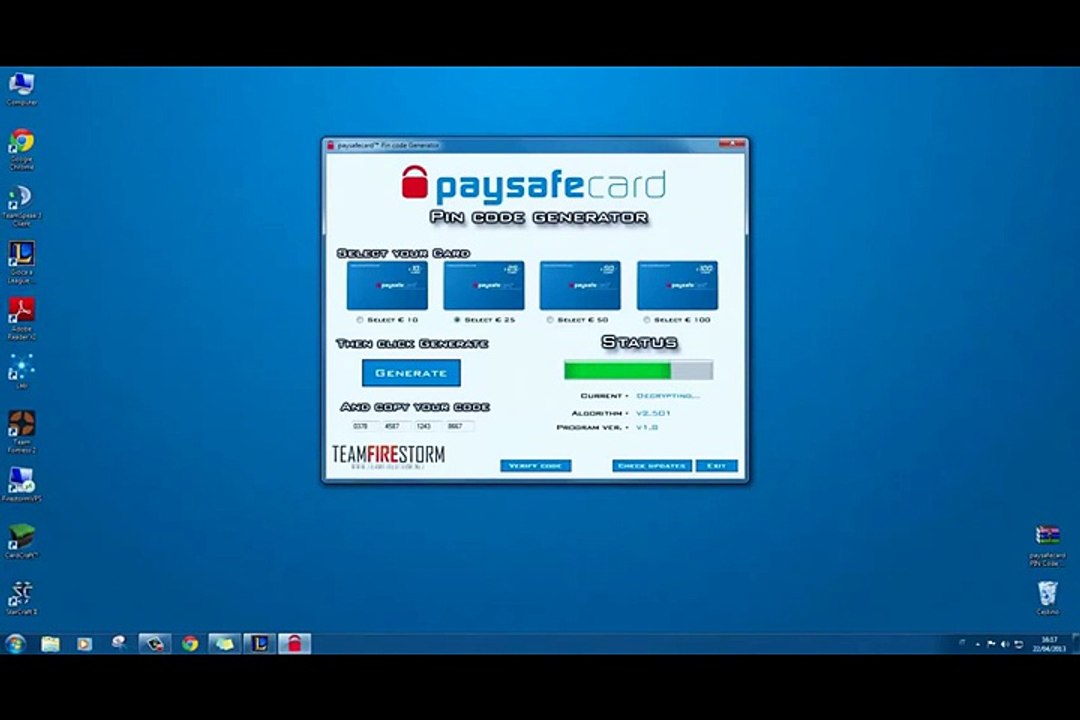1080x720 pixels.
Task: Switch to the highlighted taskbar app left of Chrome
Action: click(x=154, y=644)
